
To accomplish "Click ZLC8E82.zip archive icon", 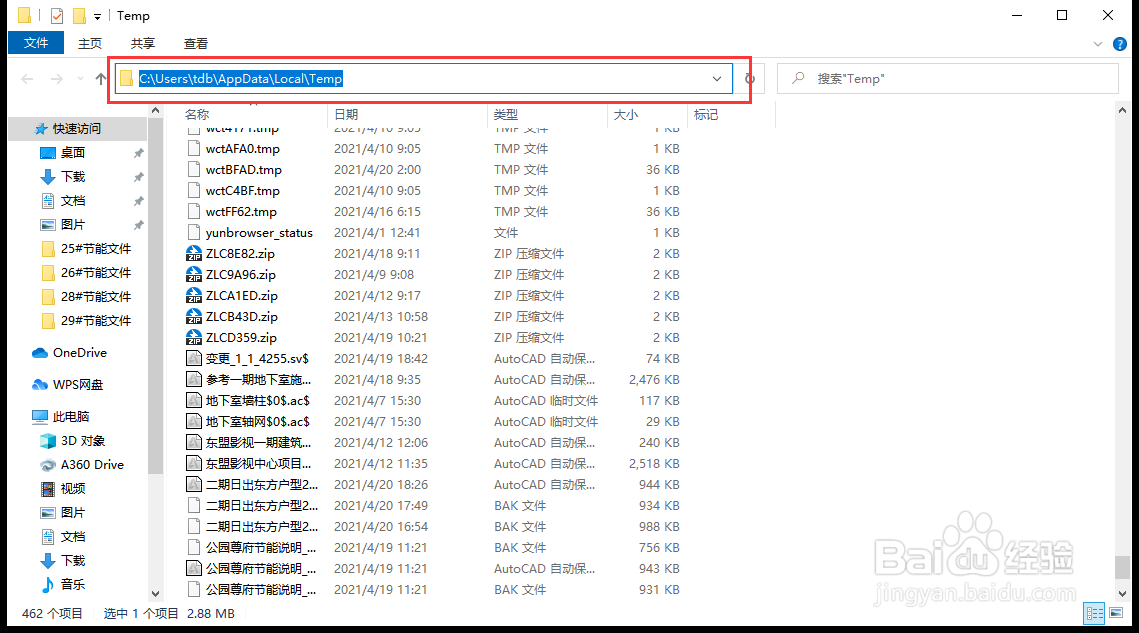I will click(194, 254).
